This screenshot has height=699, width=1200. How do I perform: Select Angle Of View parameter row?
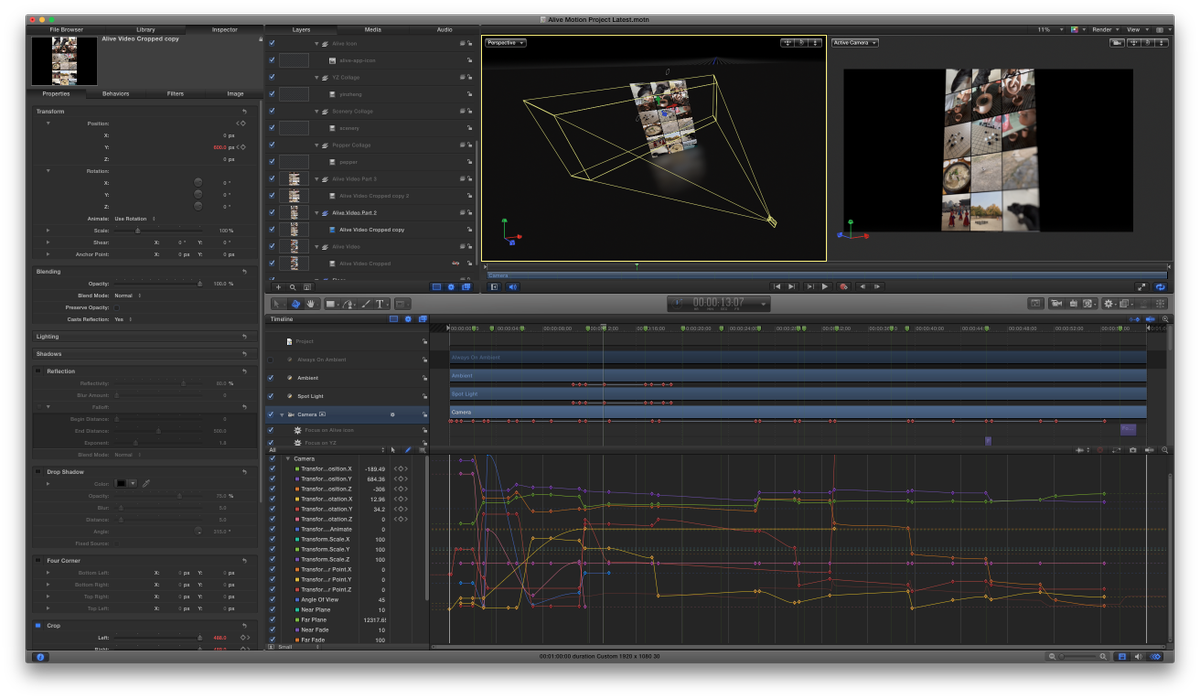click(x=319, y=599)
